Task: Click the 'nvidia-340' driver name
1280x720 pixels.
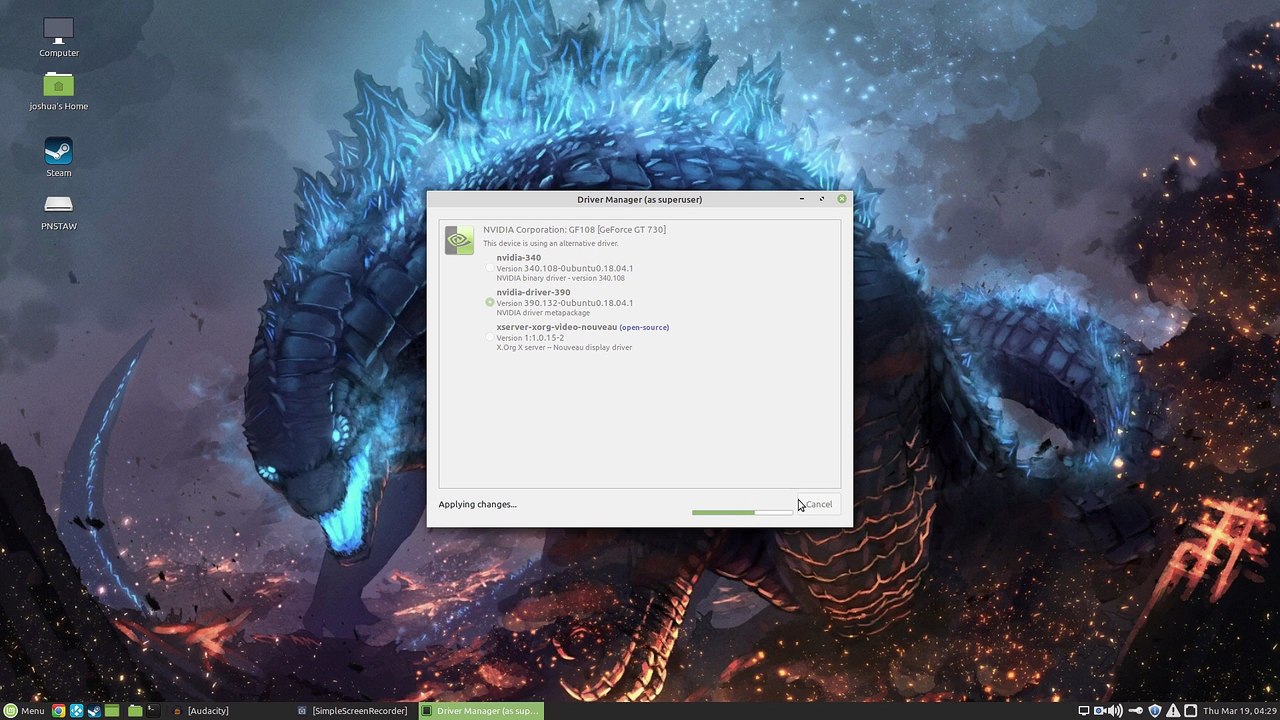Action: (518, 258)
